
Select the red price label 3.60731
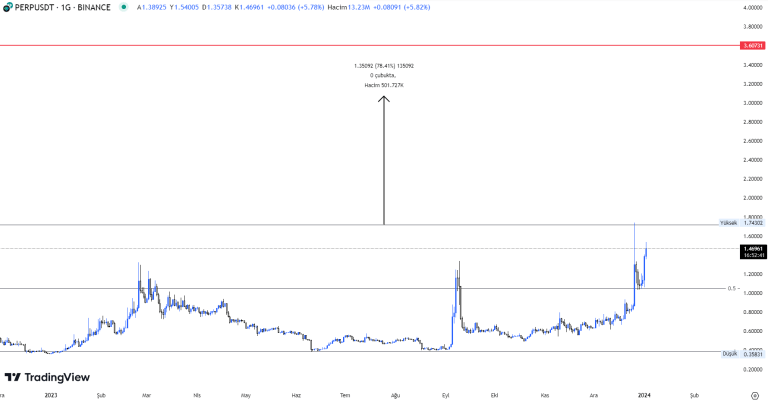pos(752,46)
